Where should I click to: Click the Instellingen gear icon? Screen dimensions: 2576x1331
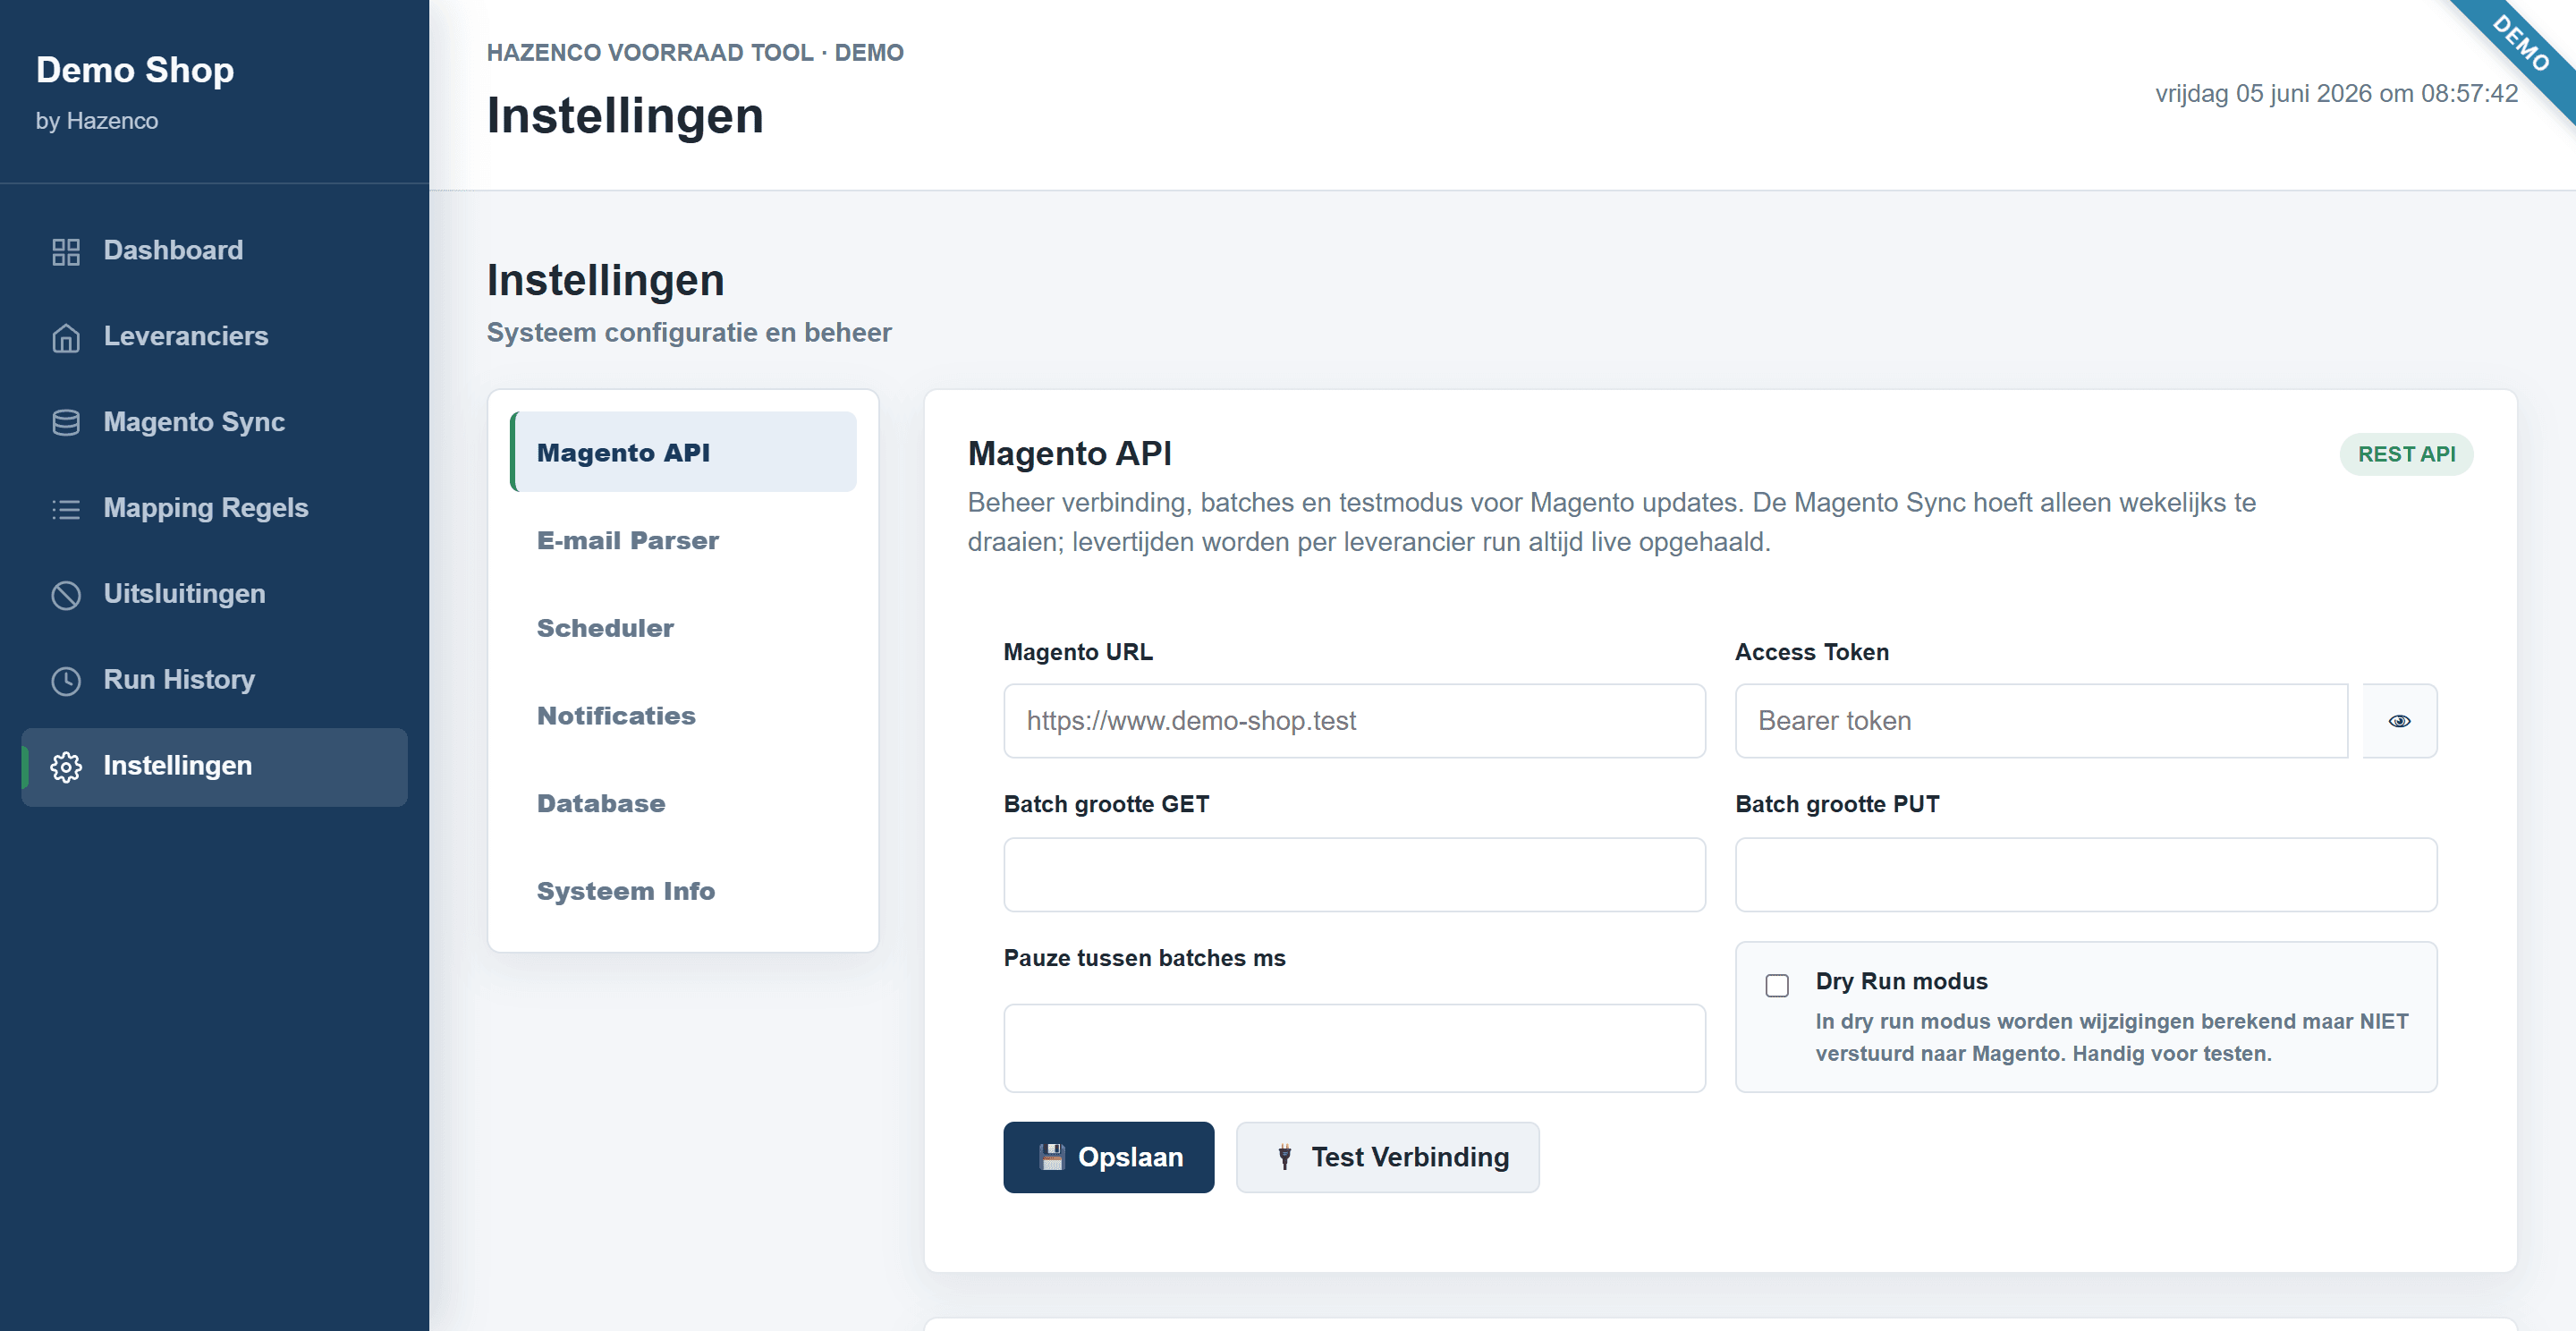(x=66, y=767)
